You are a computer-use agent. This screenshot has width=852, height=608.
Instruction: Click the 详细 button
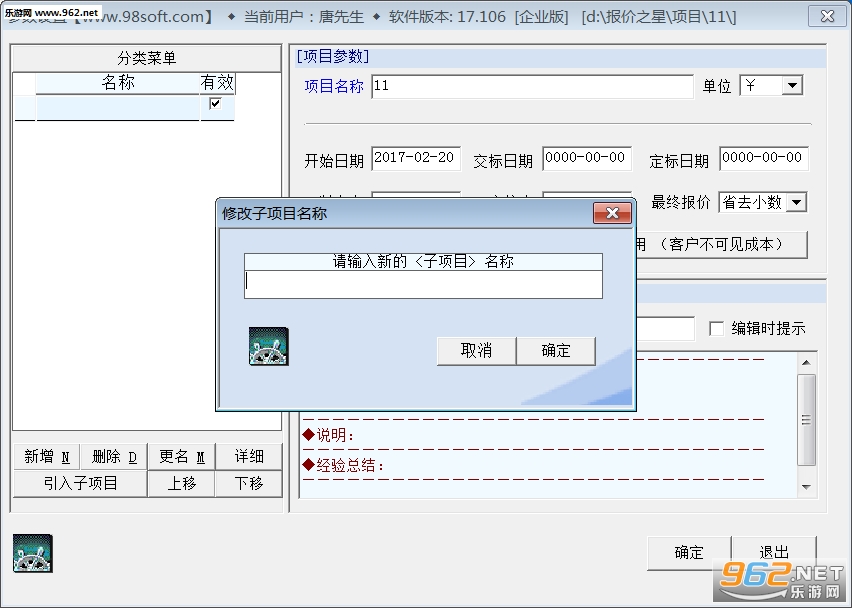pos(249,456)
